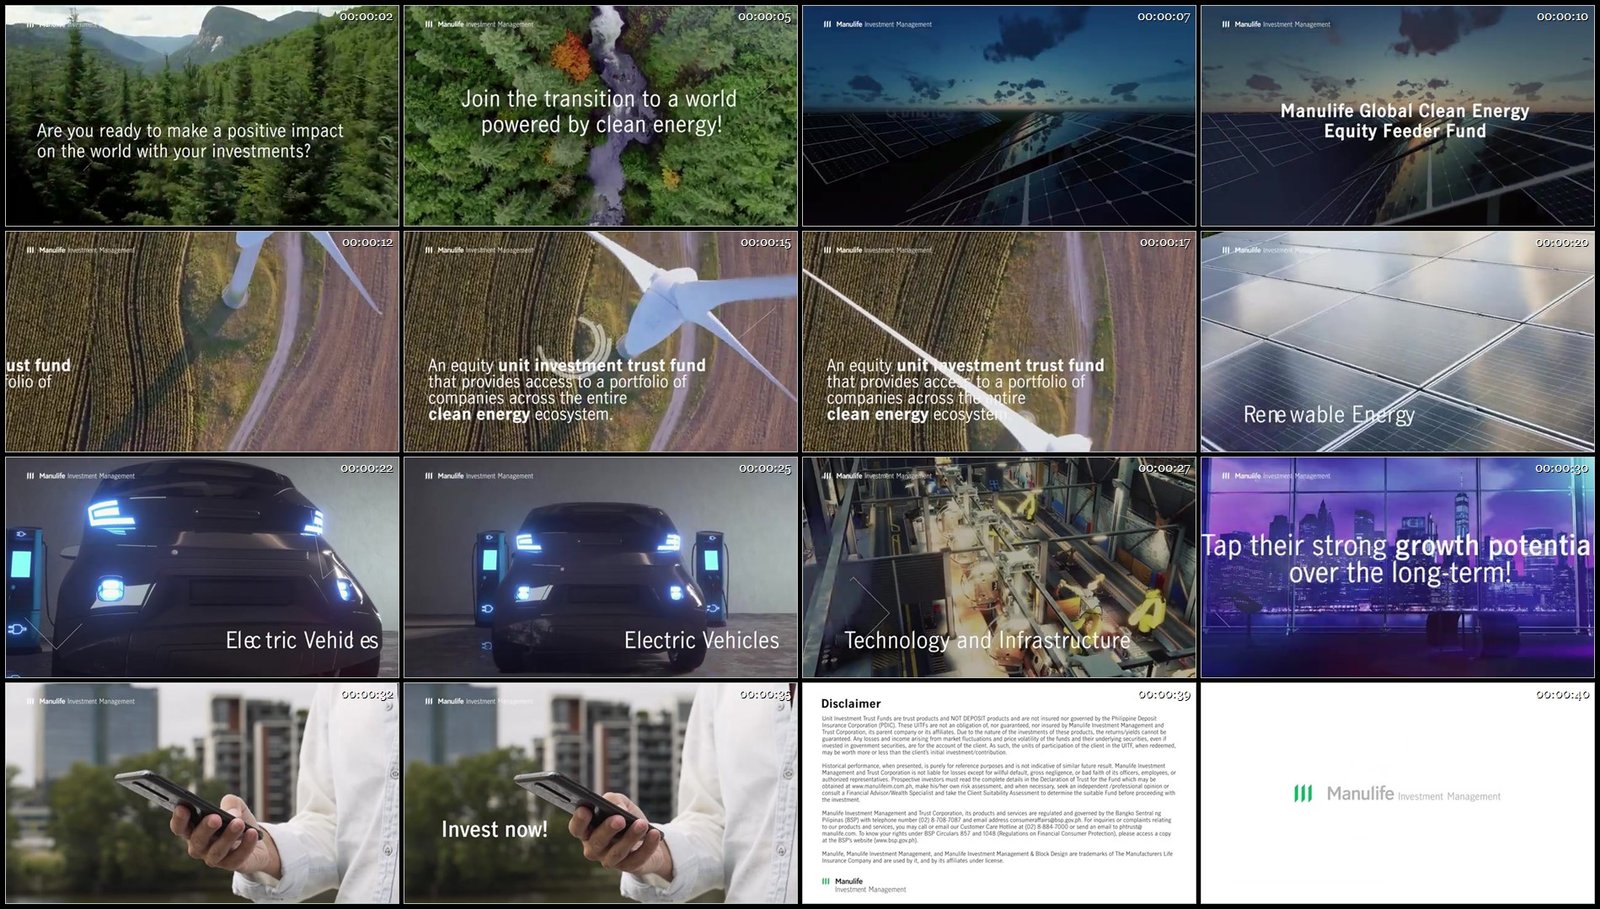Image resolution: width=1600 pixels, height=909 pixels.
Task: Select the frame with cut-off 'ust fund' caption
Action: click(x=202, y=342)
